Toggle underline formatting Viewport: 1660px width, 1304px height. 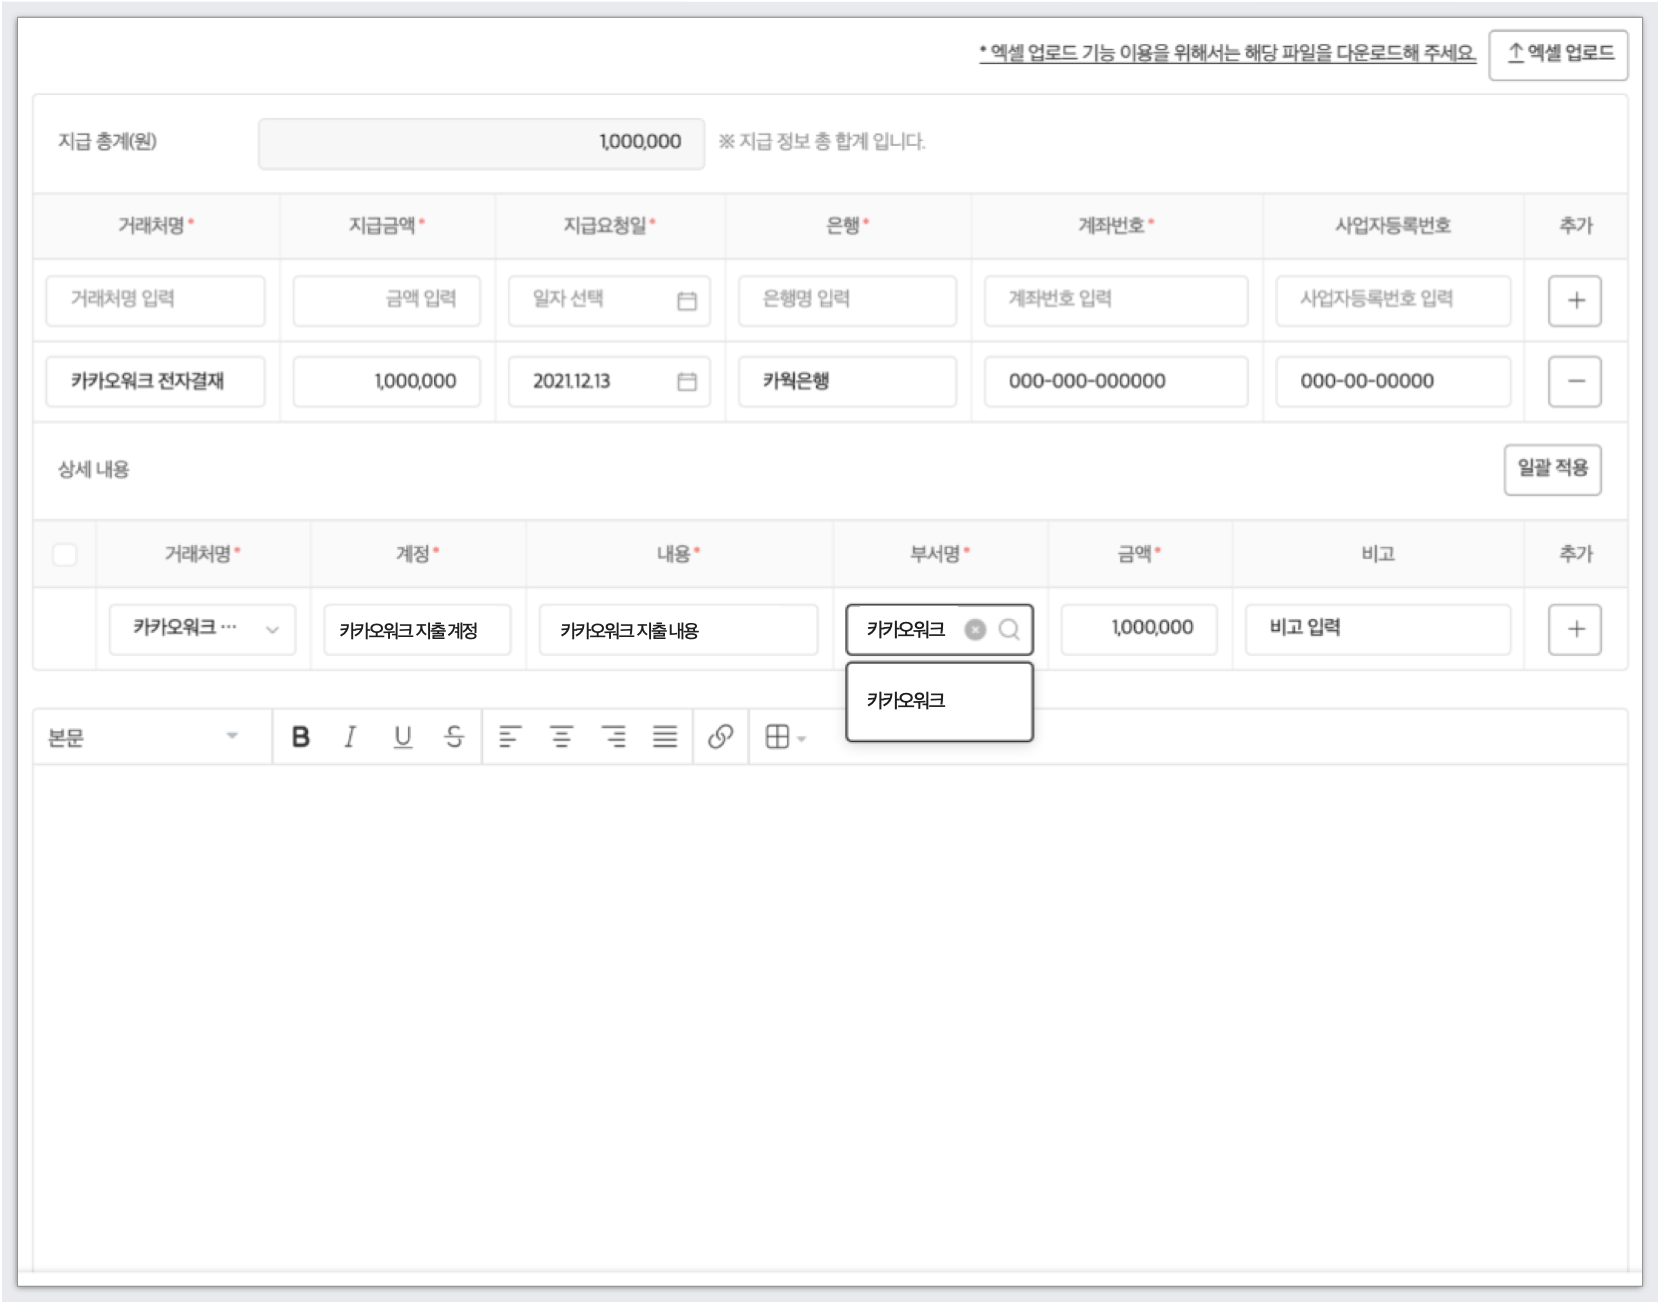click(x=402, y=737)
